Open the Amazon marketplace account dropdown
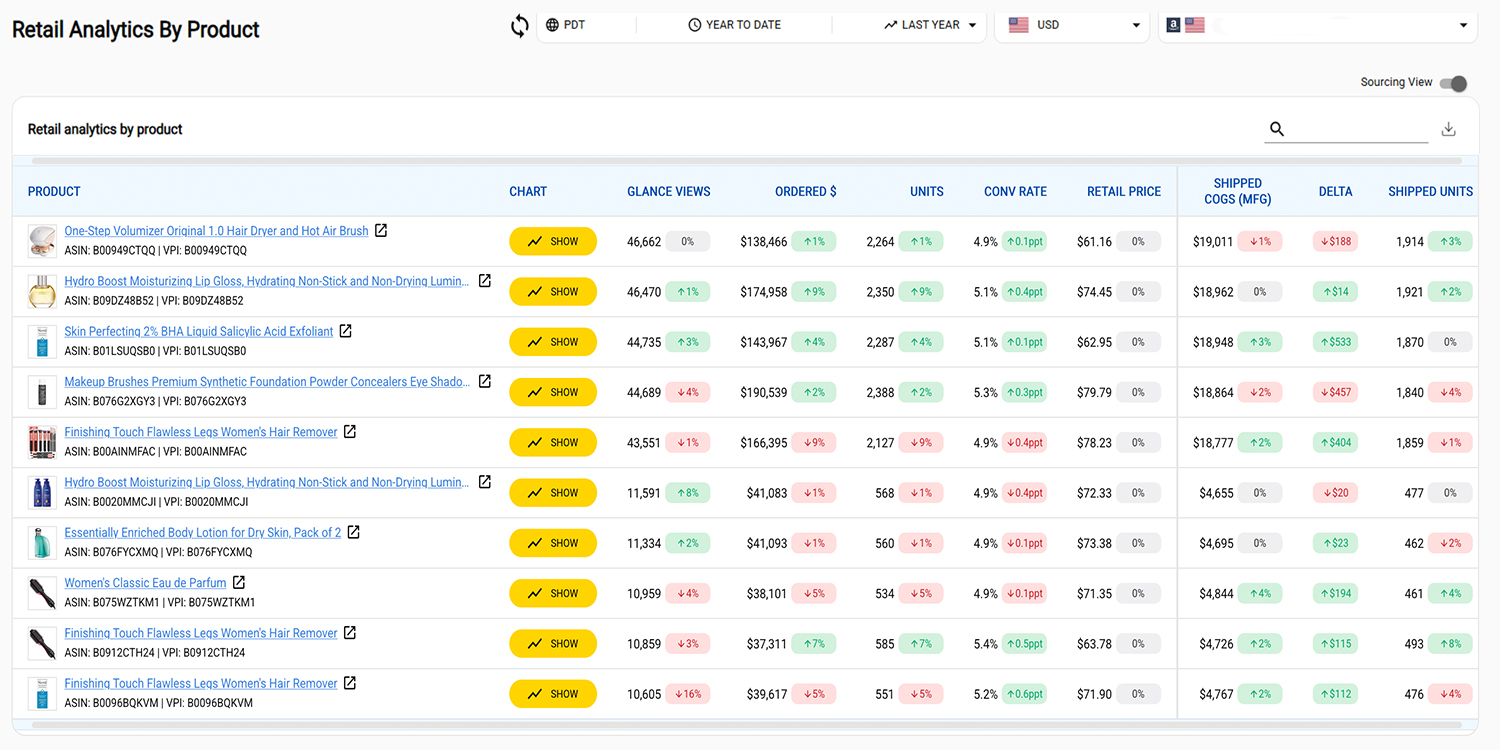 pos(1316,25)
